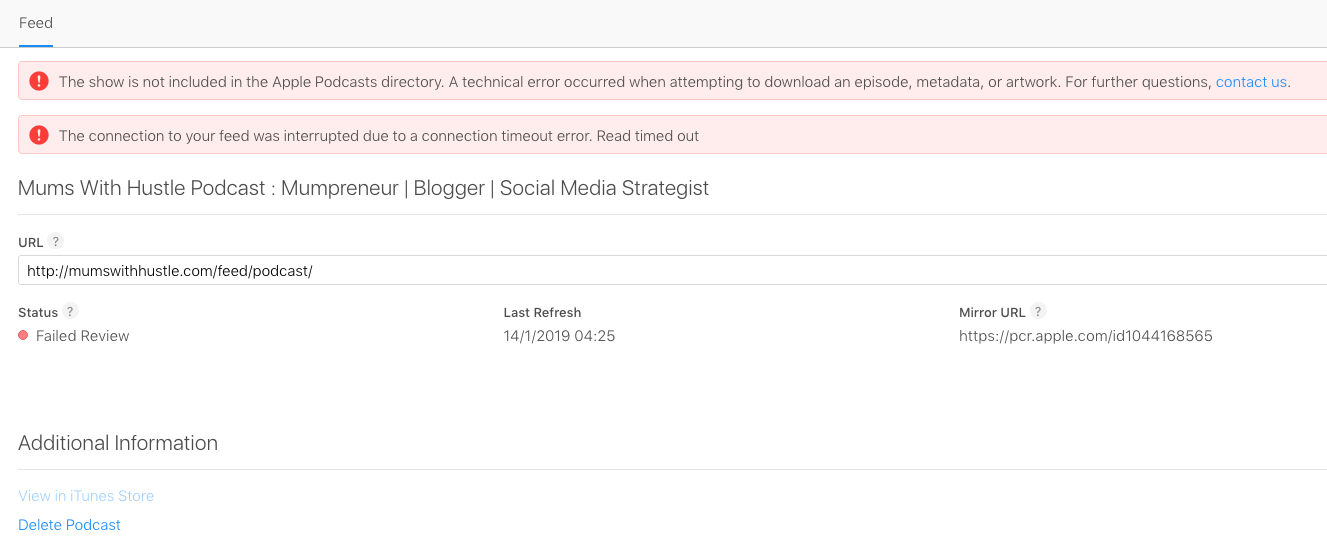Click the Last Refresh label
This screenshot has width=1327, height=553.
(542, 312)
